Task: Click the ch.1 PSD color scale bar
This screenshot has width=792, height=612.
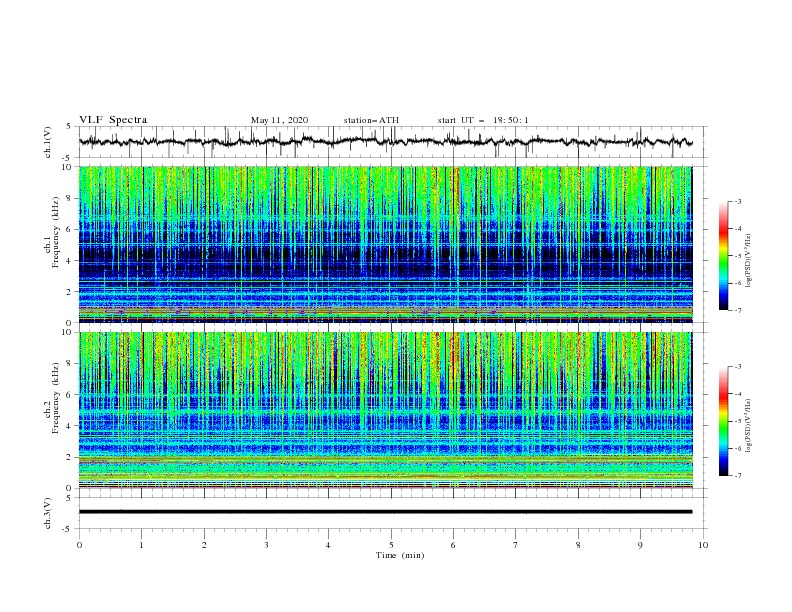Action: 723,256
